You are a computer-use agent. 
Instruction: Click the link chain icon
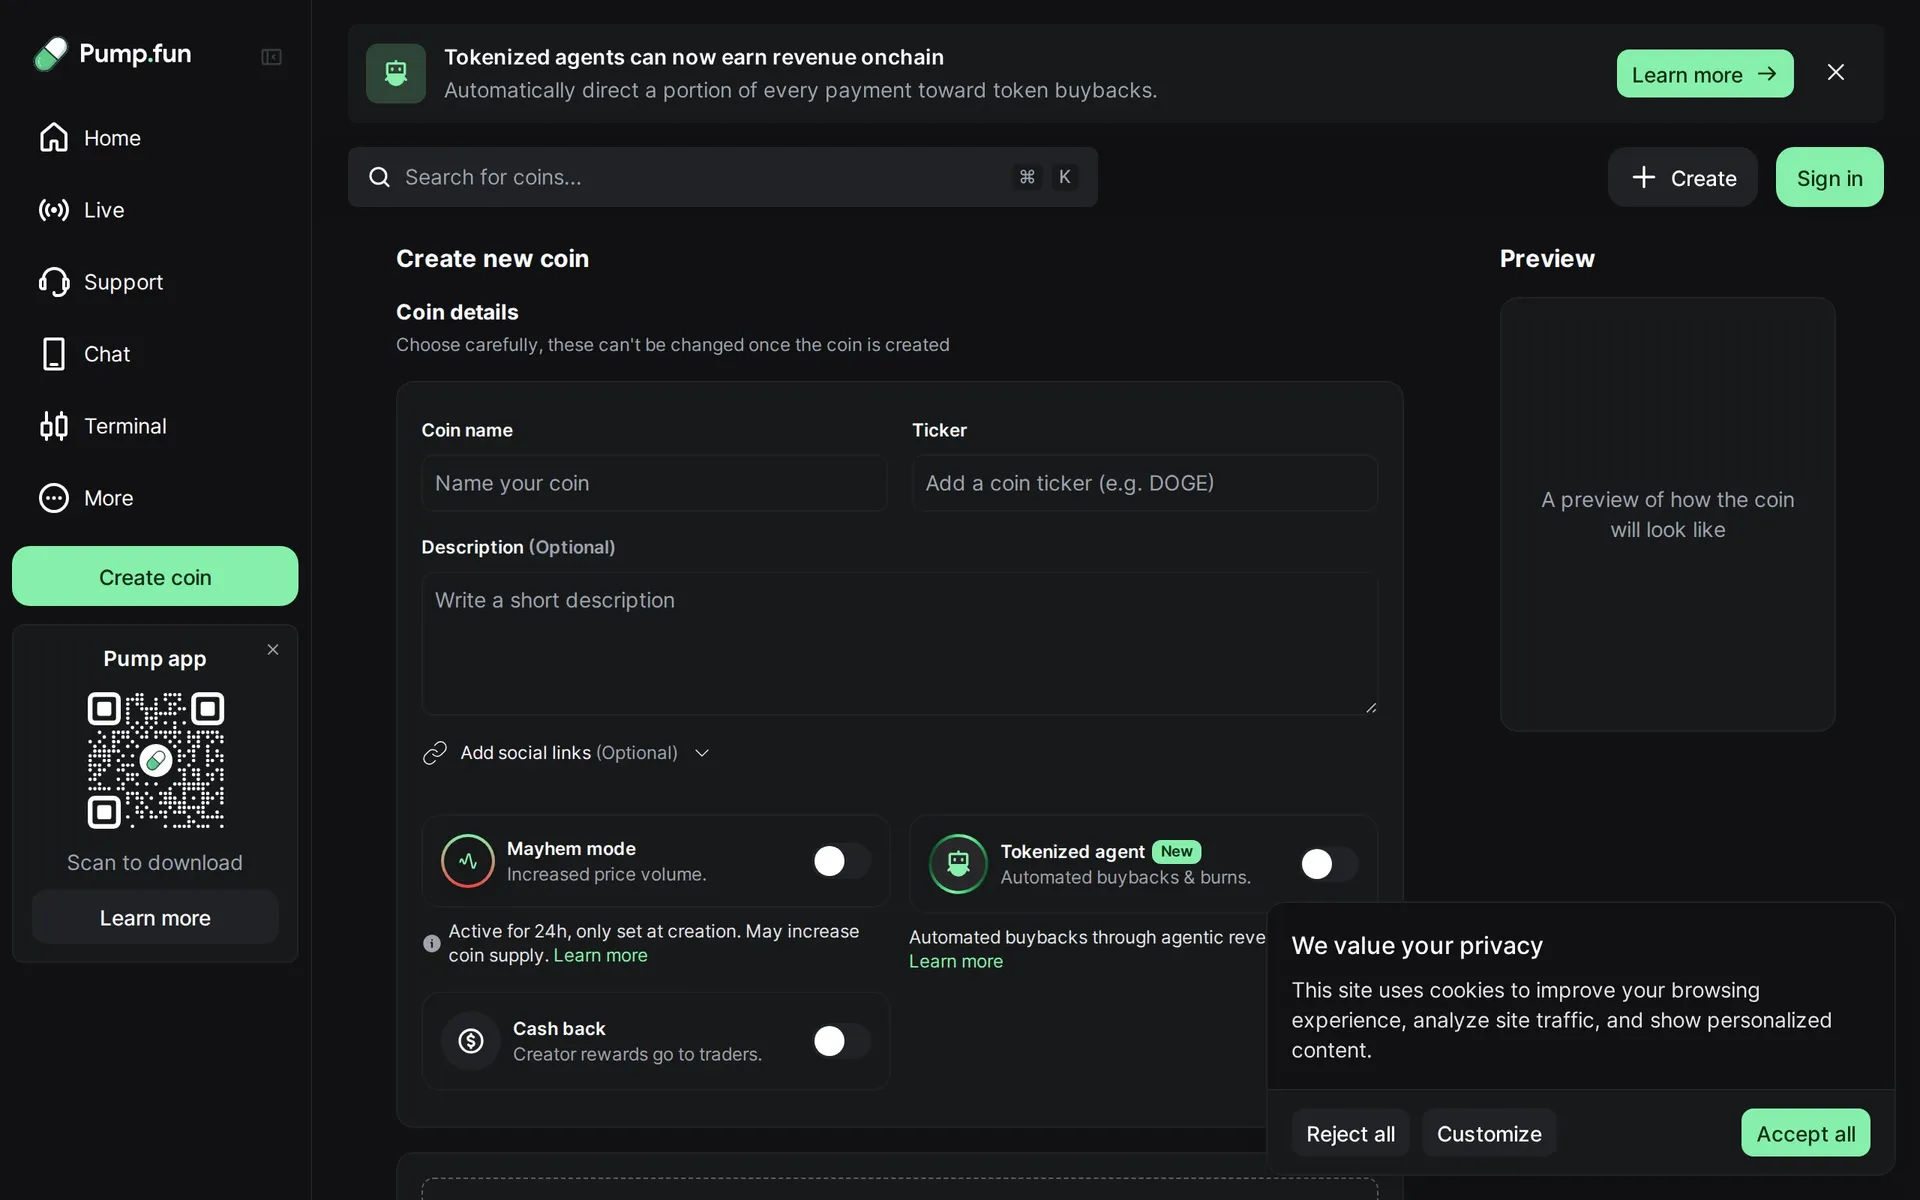[435, 753]
